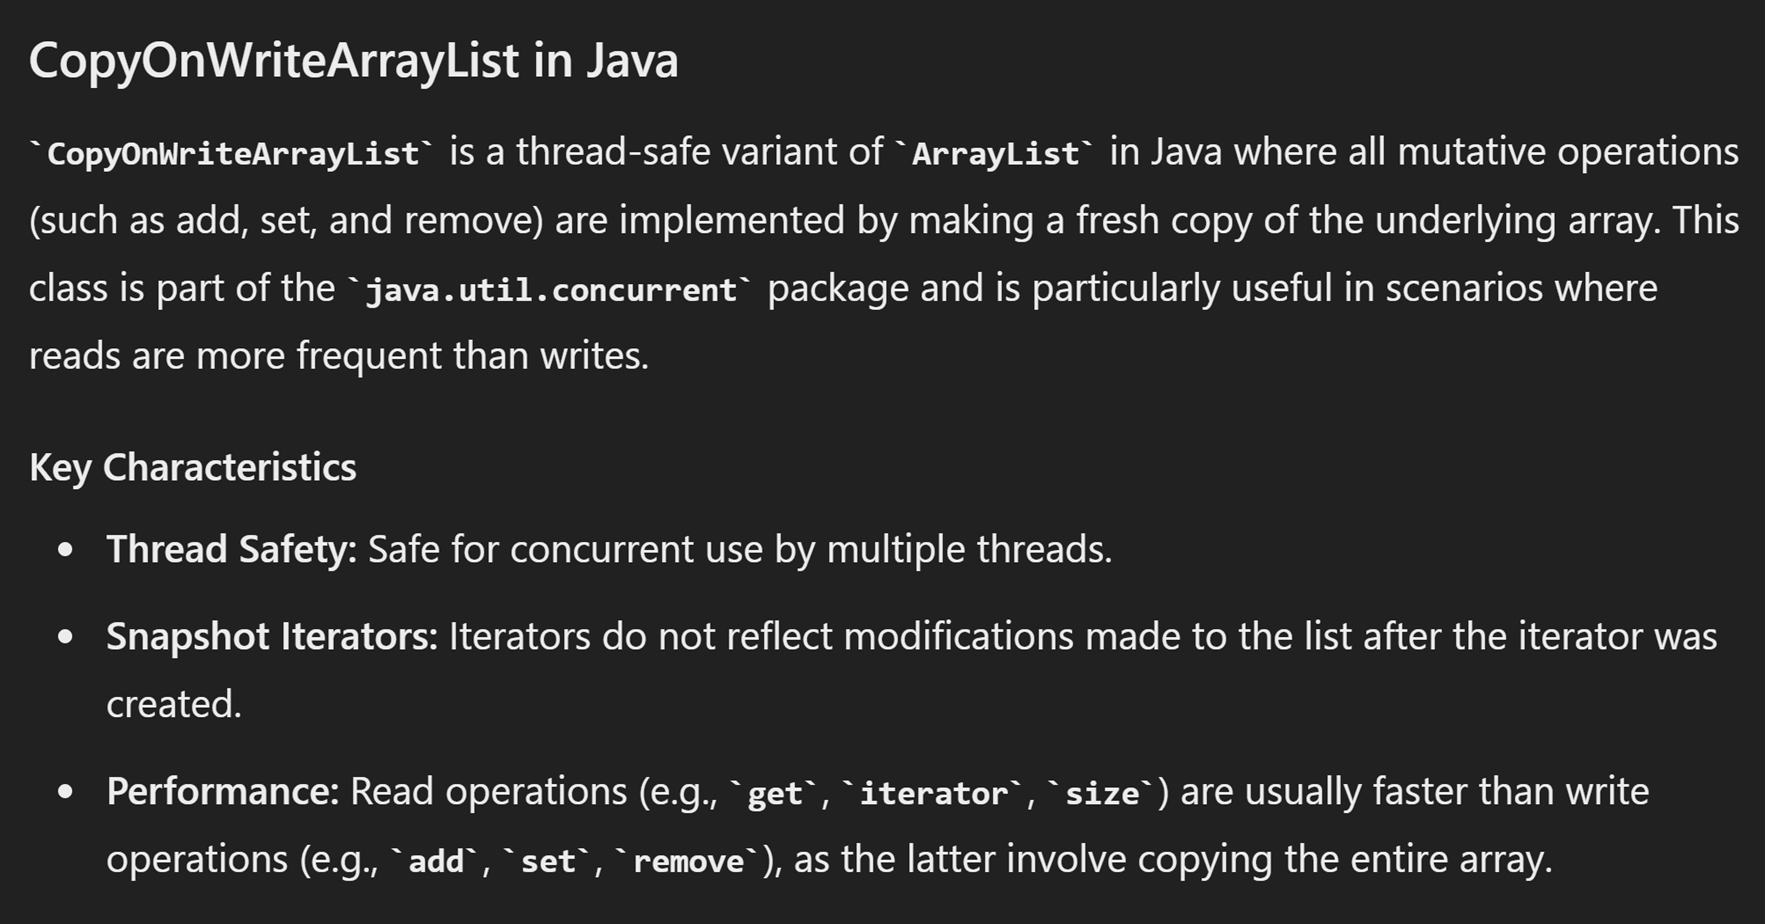The image size is (1765, 924).
Task: Click the add inline code
Action: [x=436, y=861]
